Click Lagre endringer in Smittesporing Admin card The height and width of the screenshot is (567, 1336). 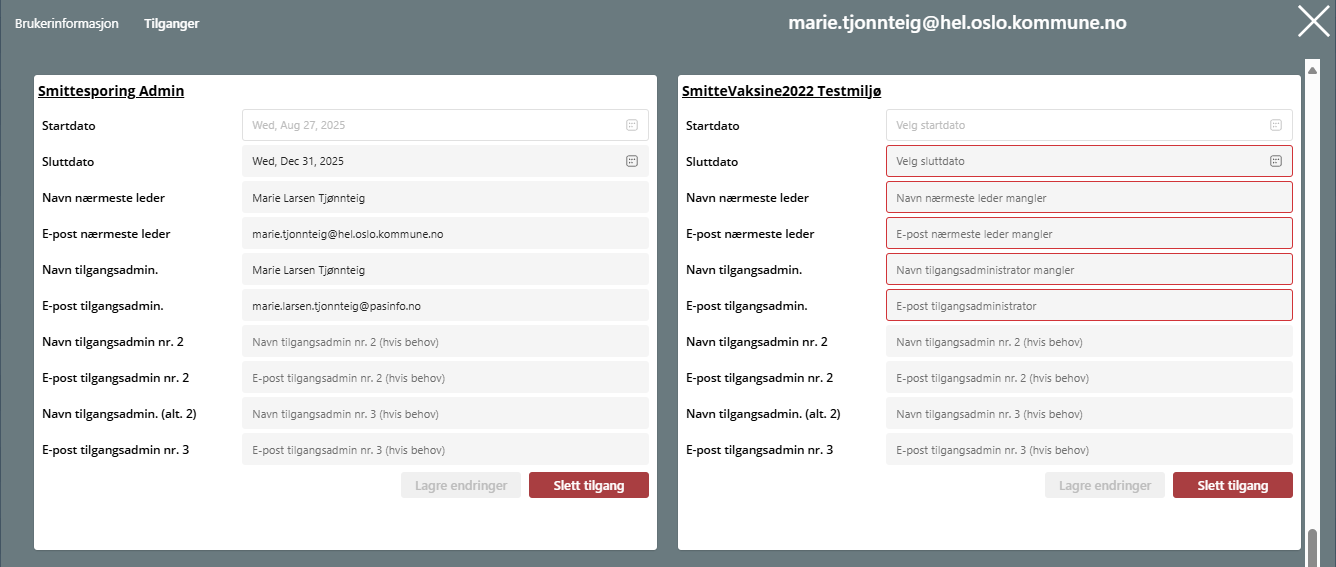point(461,485)
